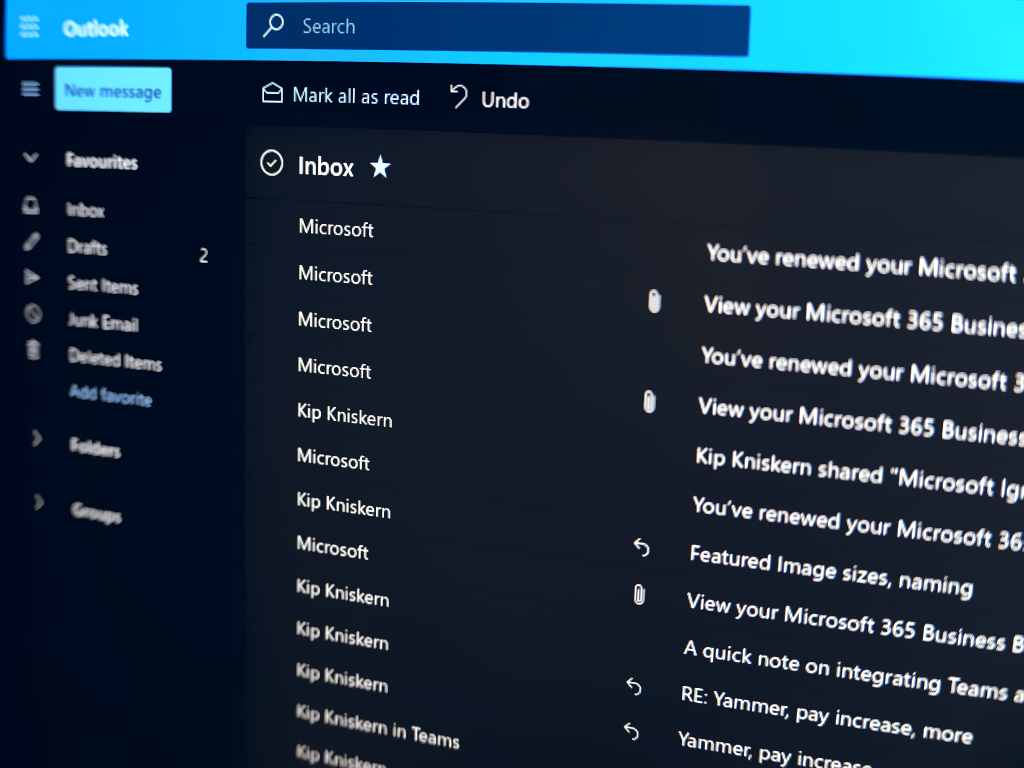Open "Featured Image sizes, naming" email
Viewport: 1024px width, 768px height.
(831, 571)
